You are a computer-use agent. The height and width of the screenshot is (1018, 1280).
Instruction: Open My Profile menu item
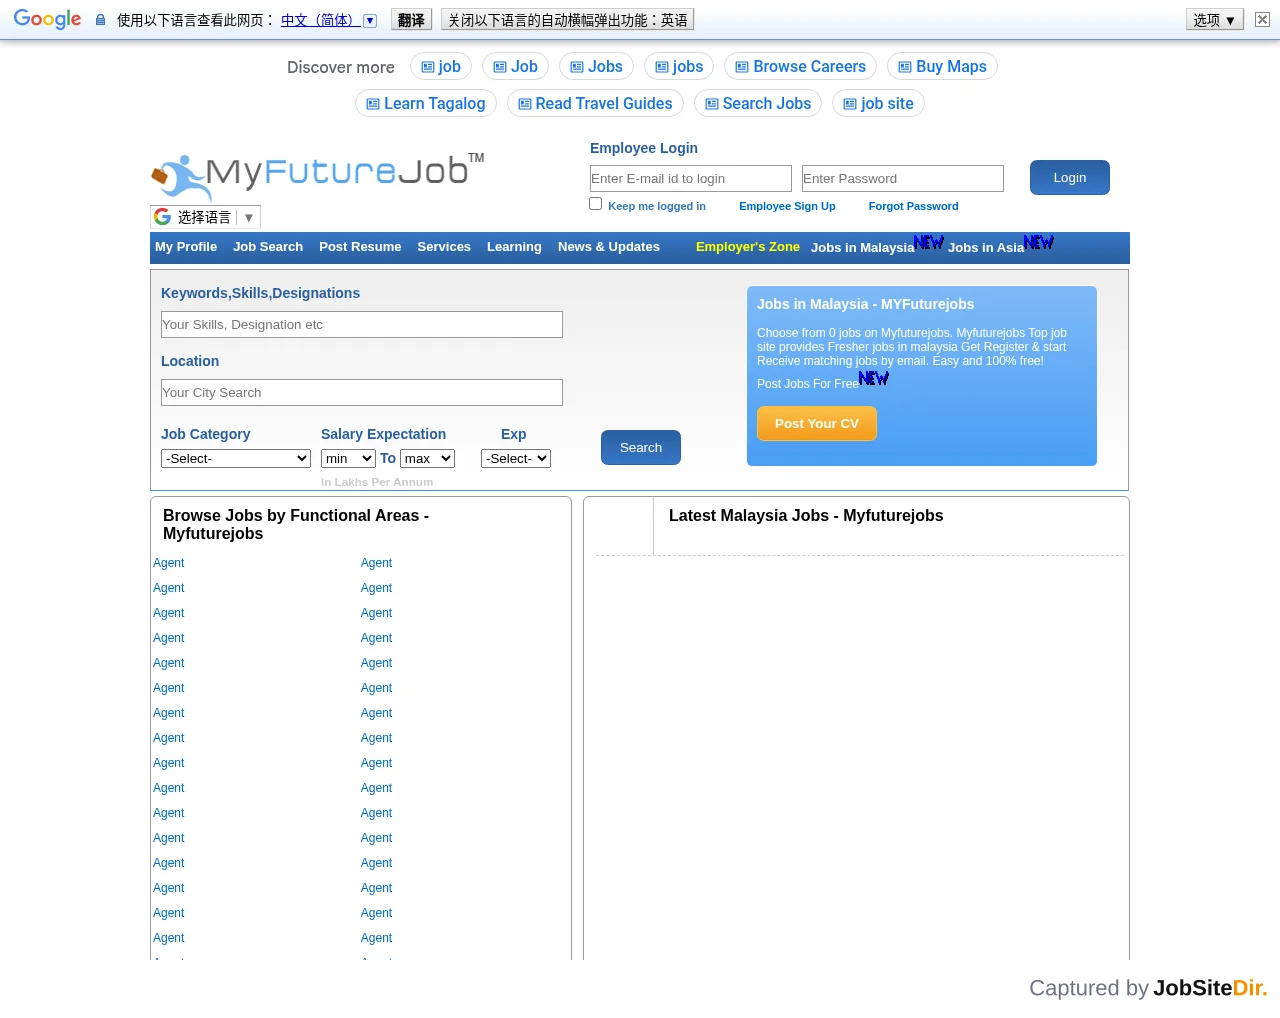tap(186, 247)
